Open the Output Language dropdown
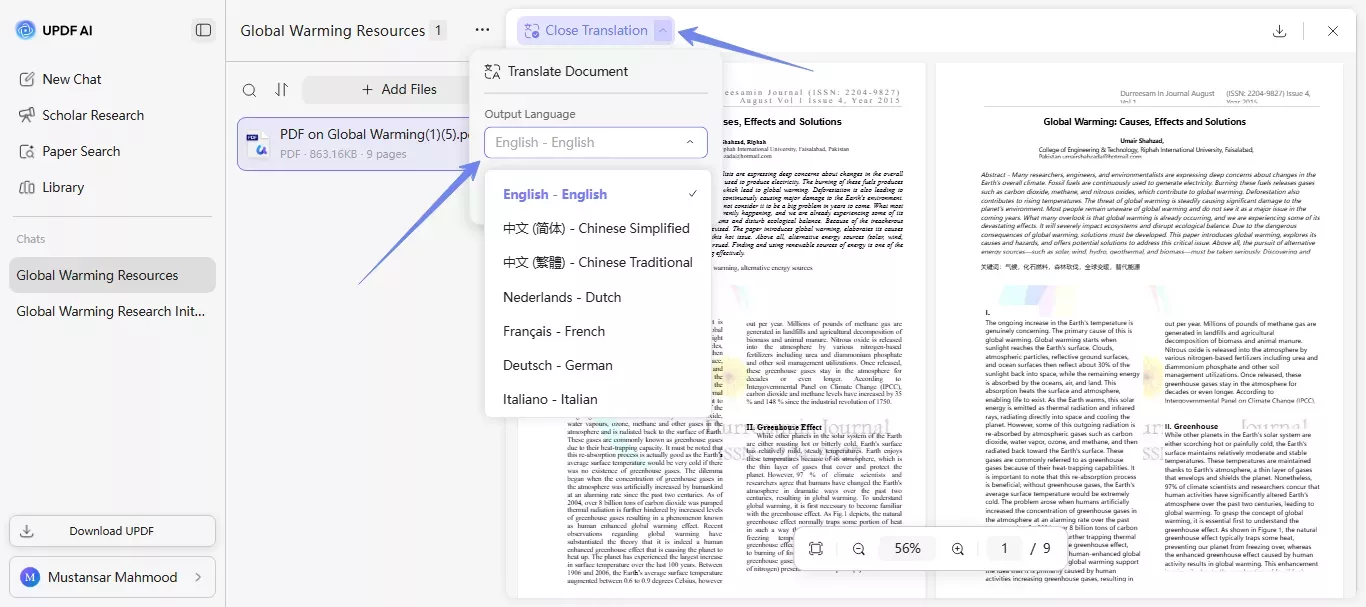The image size is (1366, 607). point(595,142)
